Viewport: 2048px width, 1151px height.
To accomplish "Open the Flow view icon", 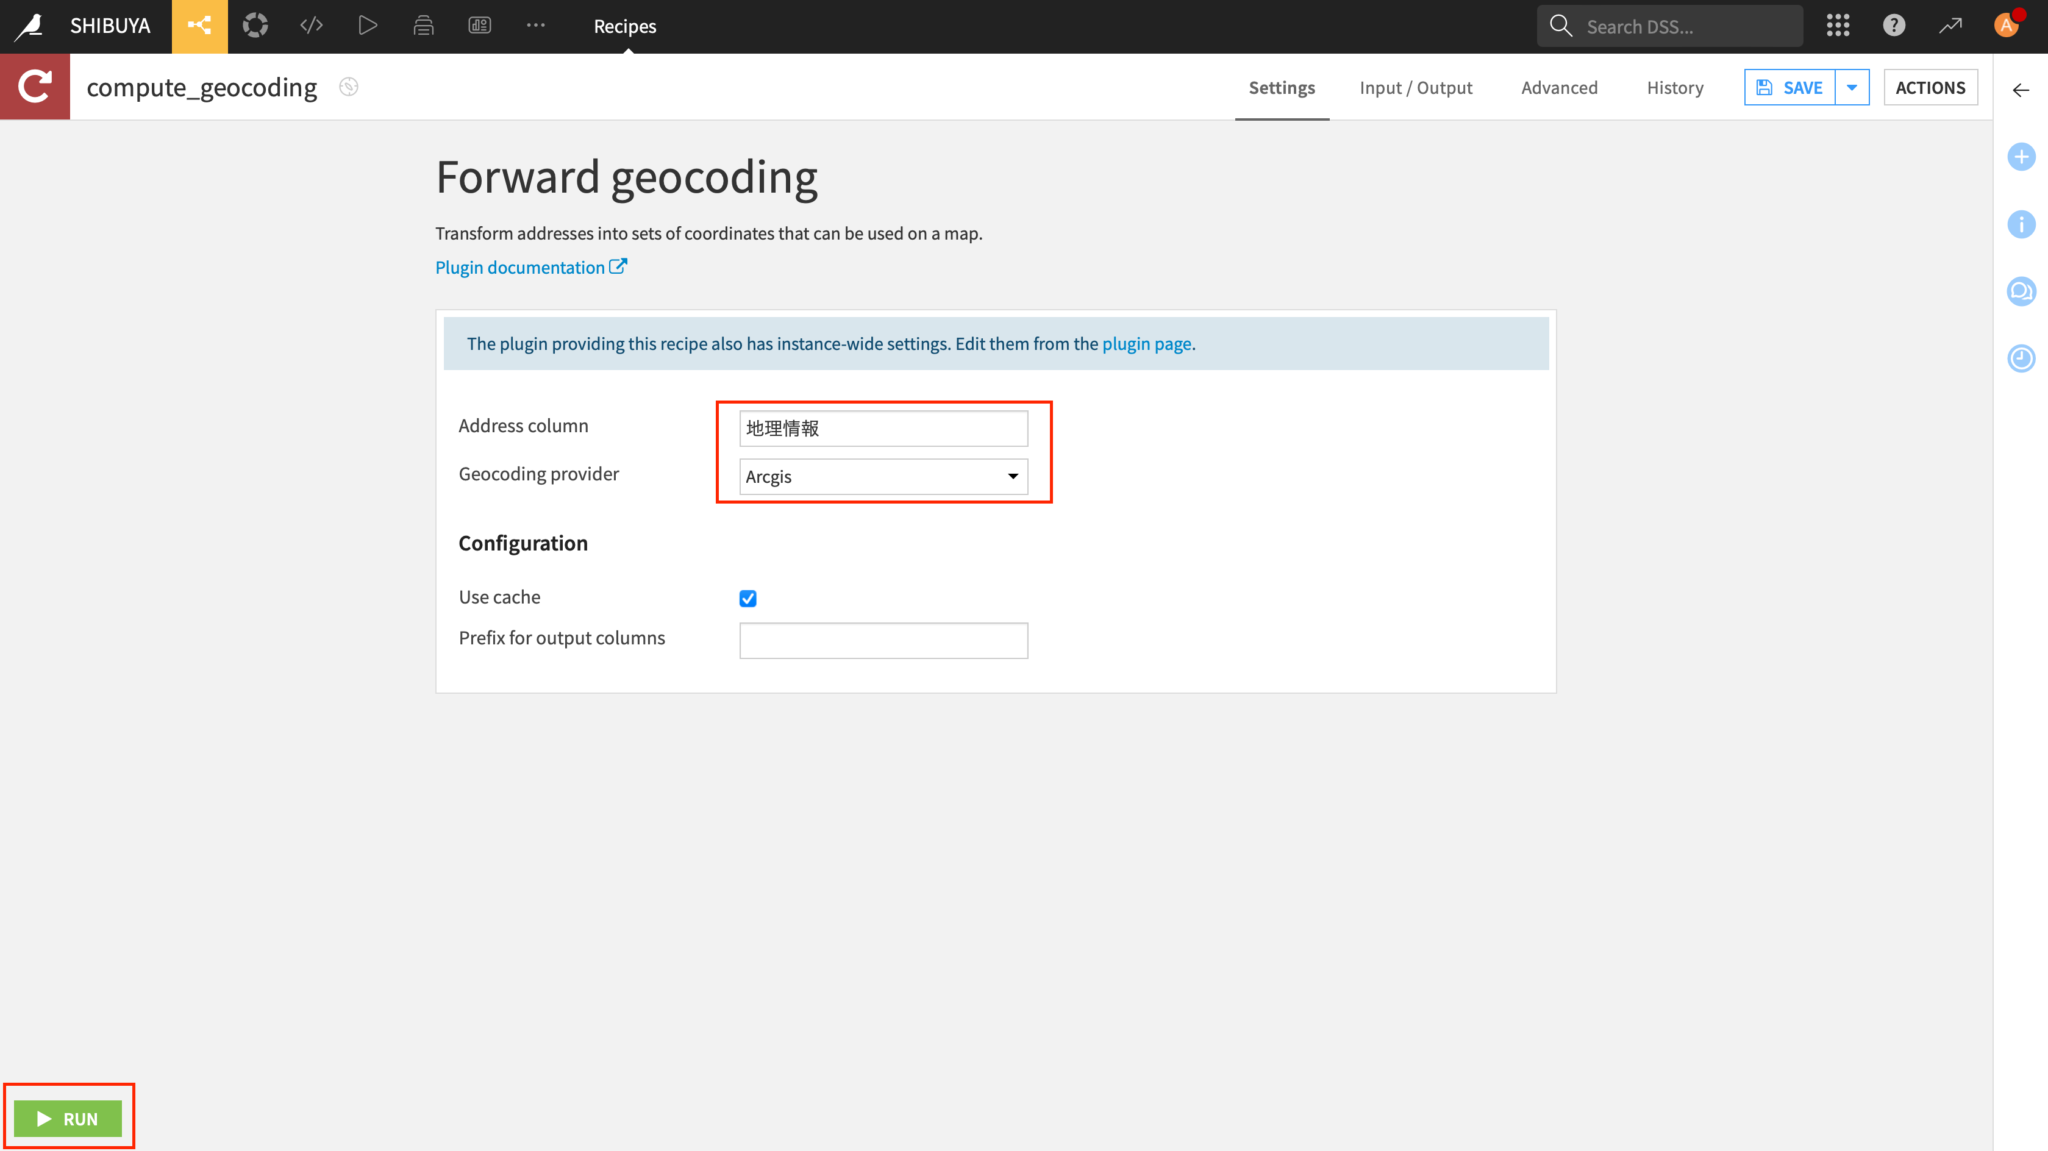I will (x=200, y=25).
